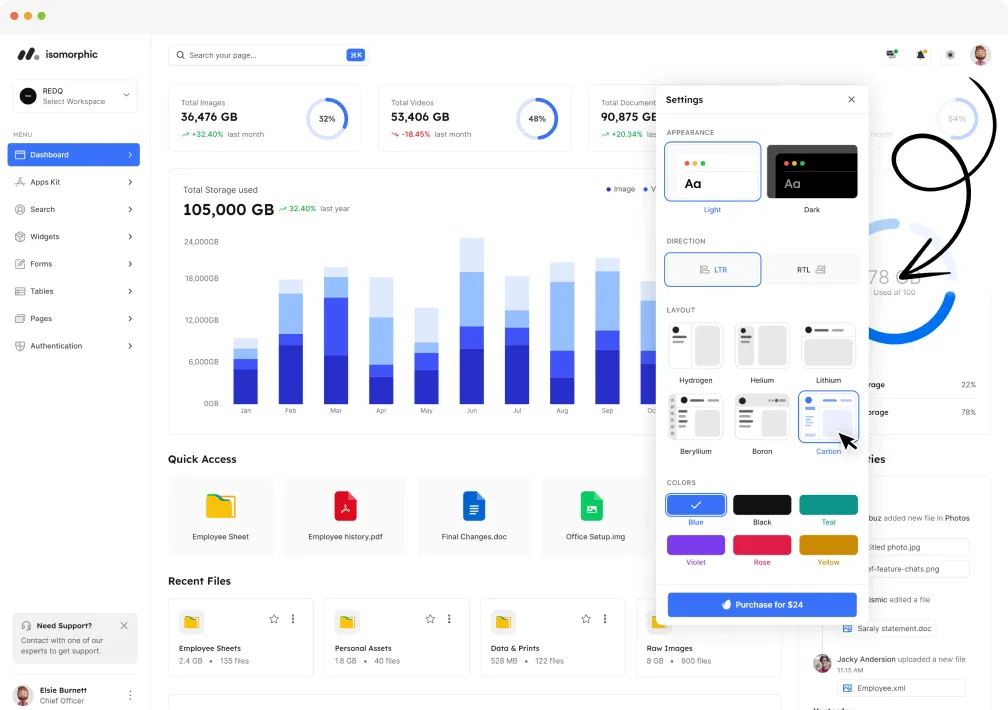Click the REDQ workspace avatar icon
Image resolution: width=1008 pixels, height=710 pixels.
click(28, 96)
